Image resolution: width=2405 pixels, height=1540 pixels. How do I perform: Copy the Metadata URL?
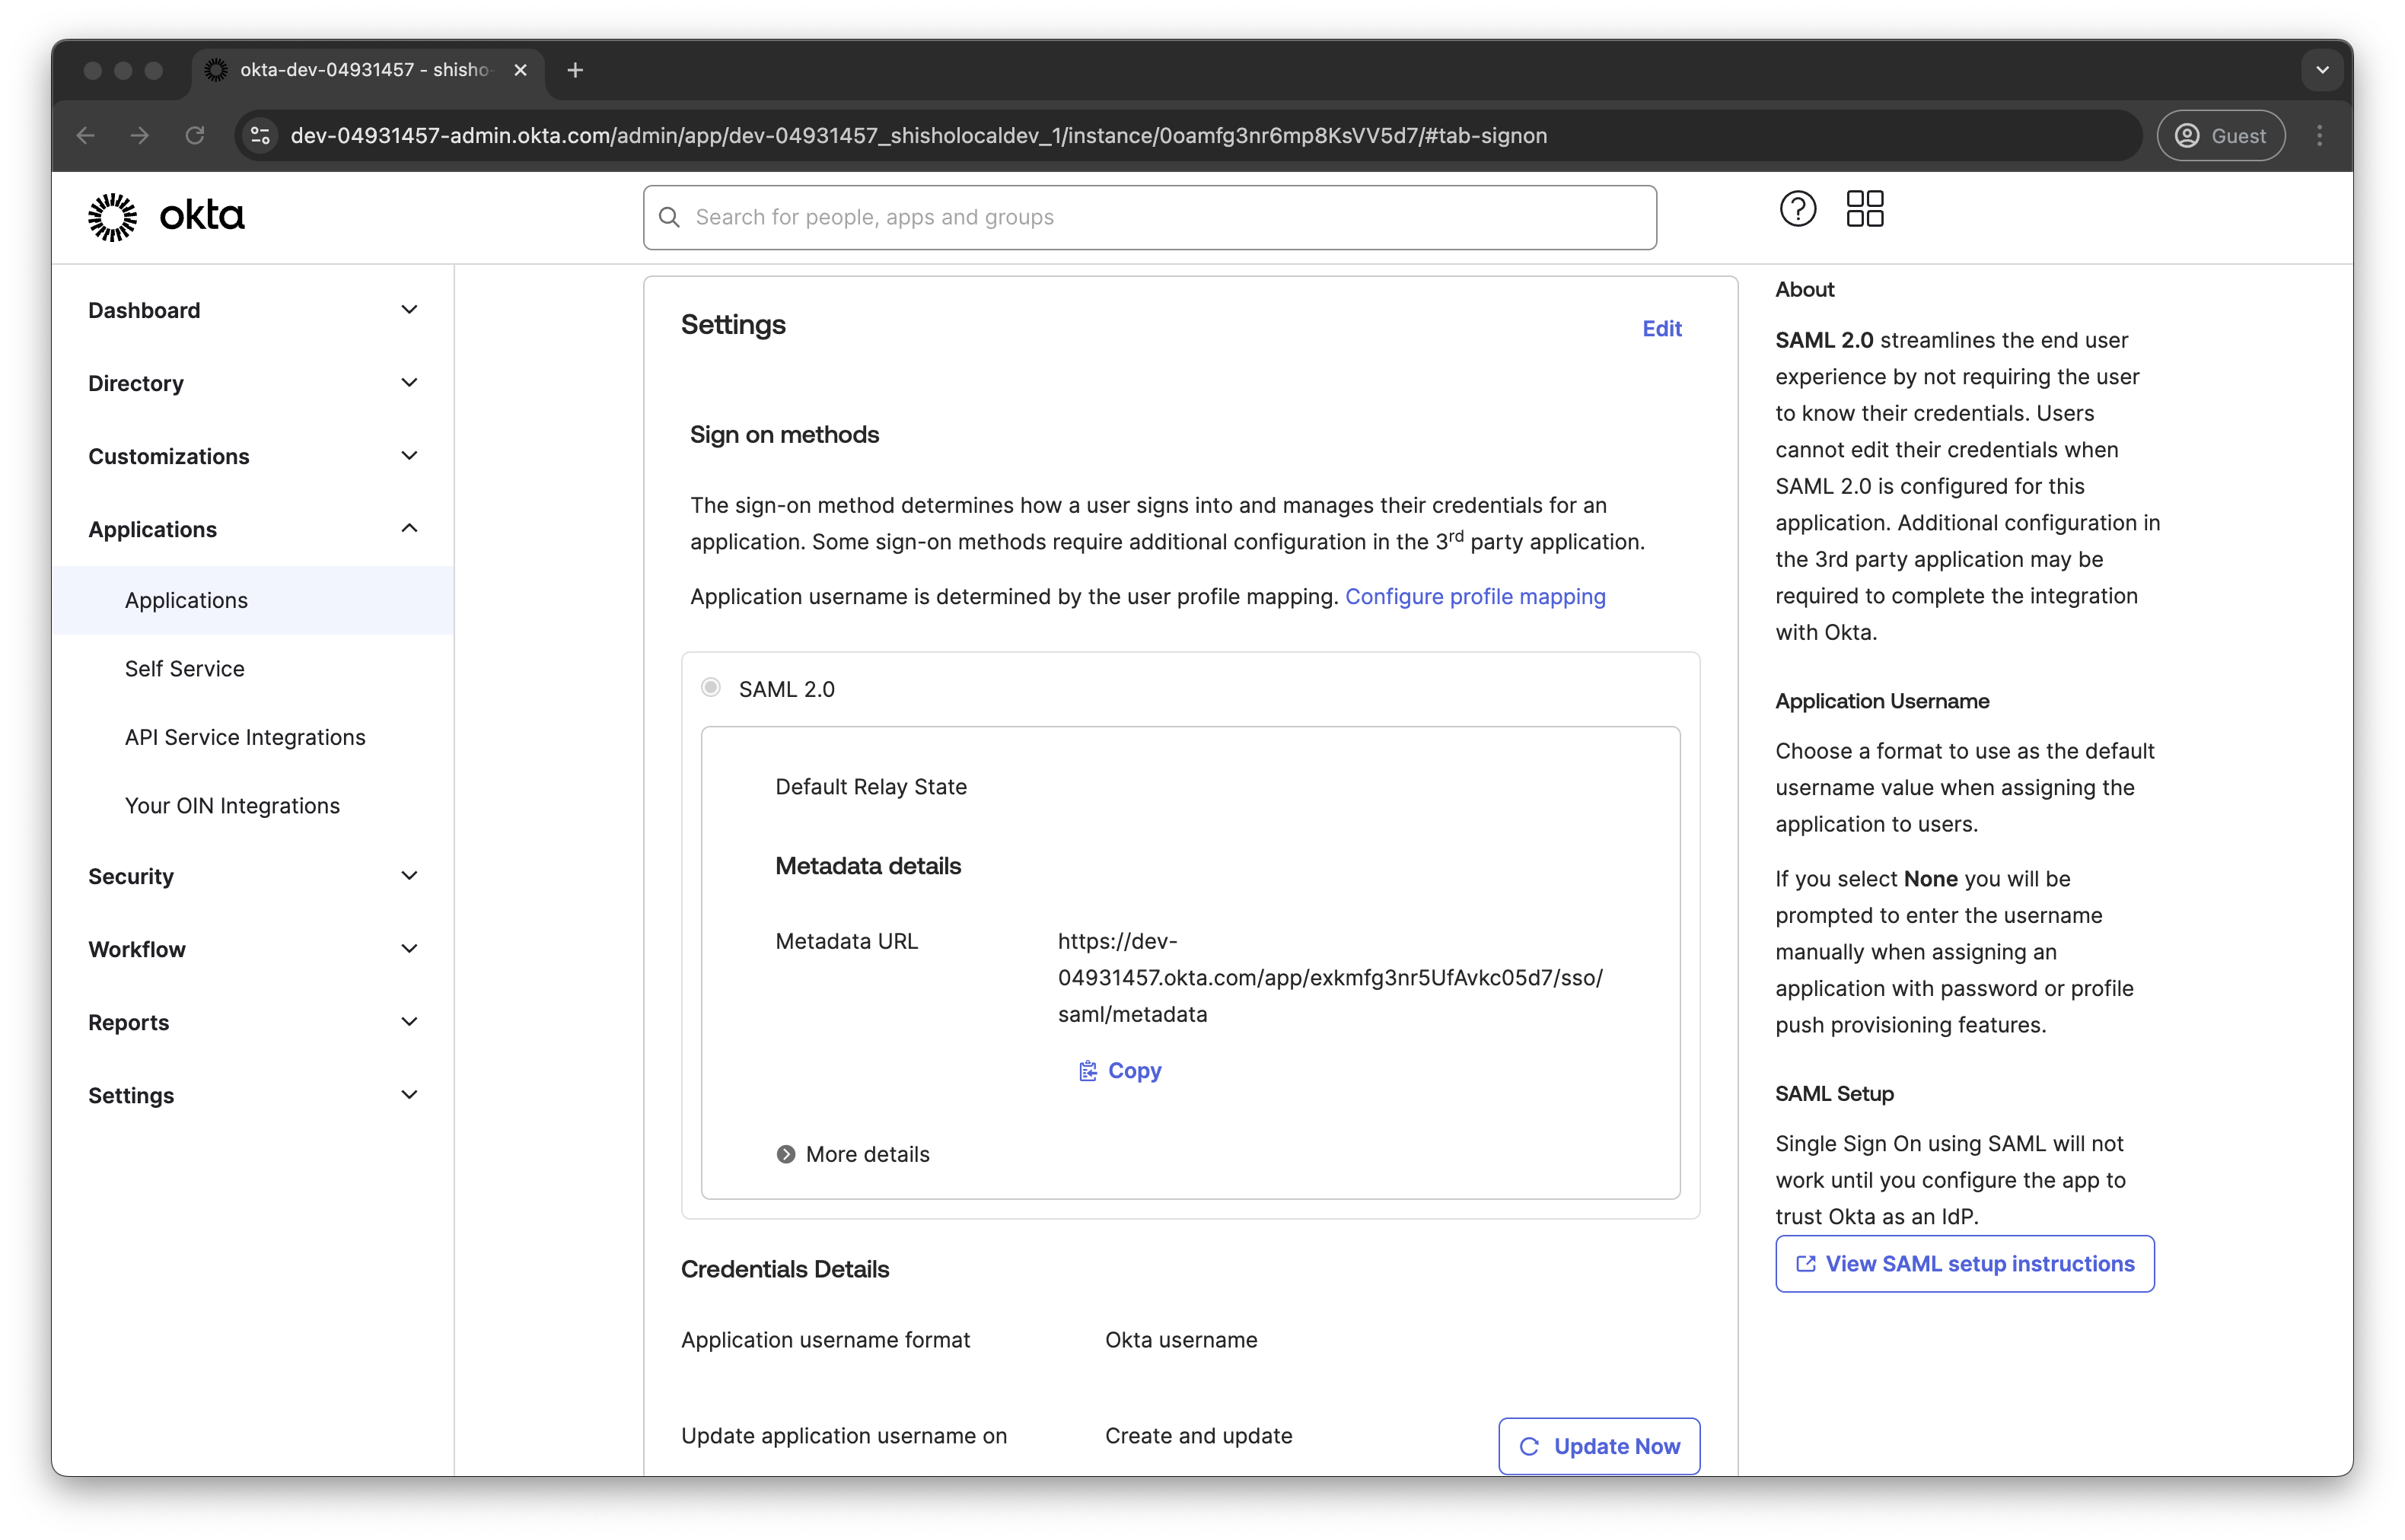coord(1120,1070)
